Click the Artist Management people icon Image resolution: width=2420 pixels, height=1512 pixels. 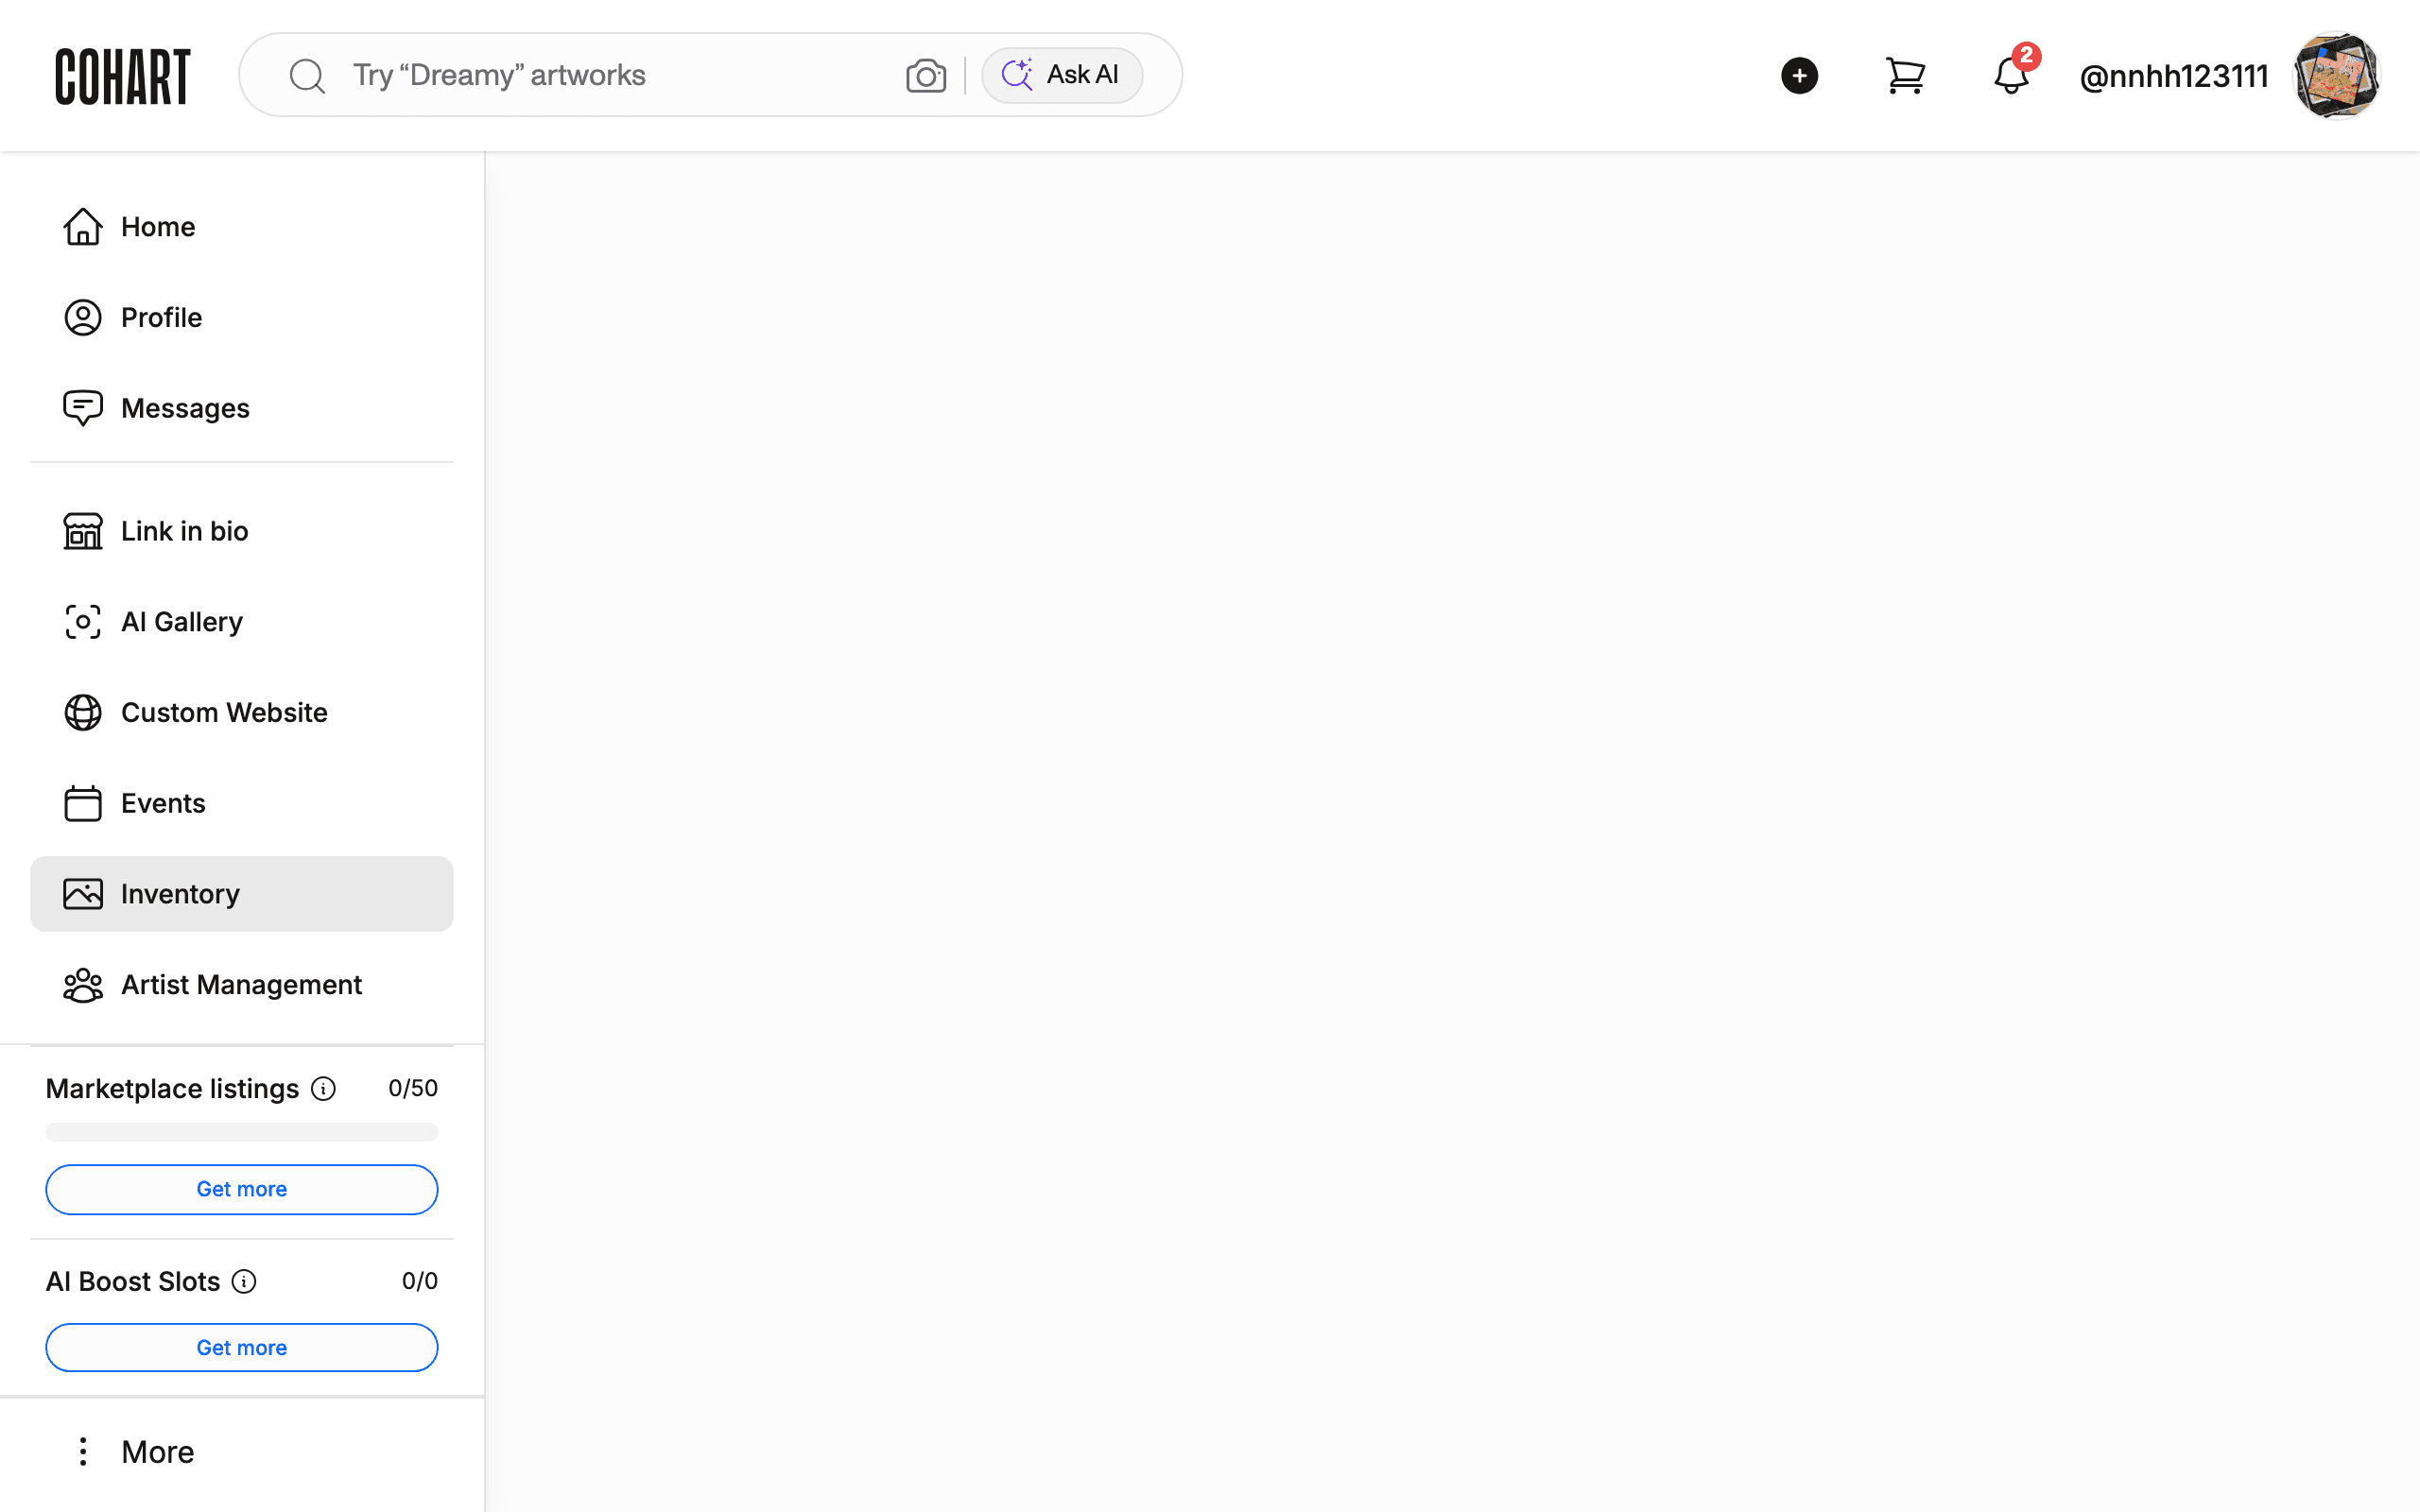(83, 985)
